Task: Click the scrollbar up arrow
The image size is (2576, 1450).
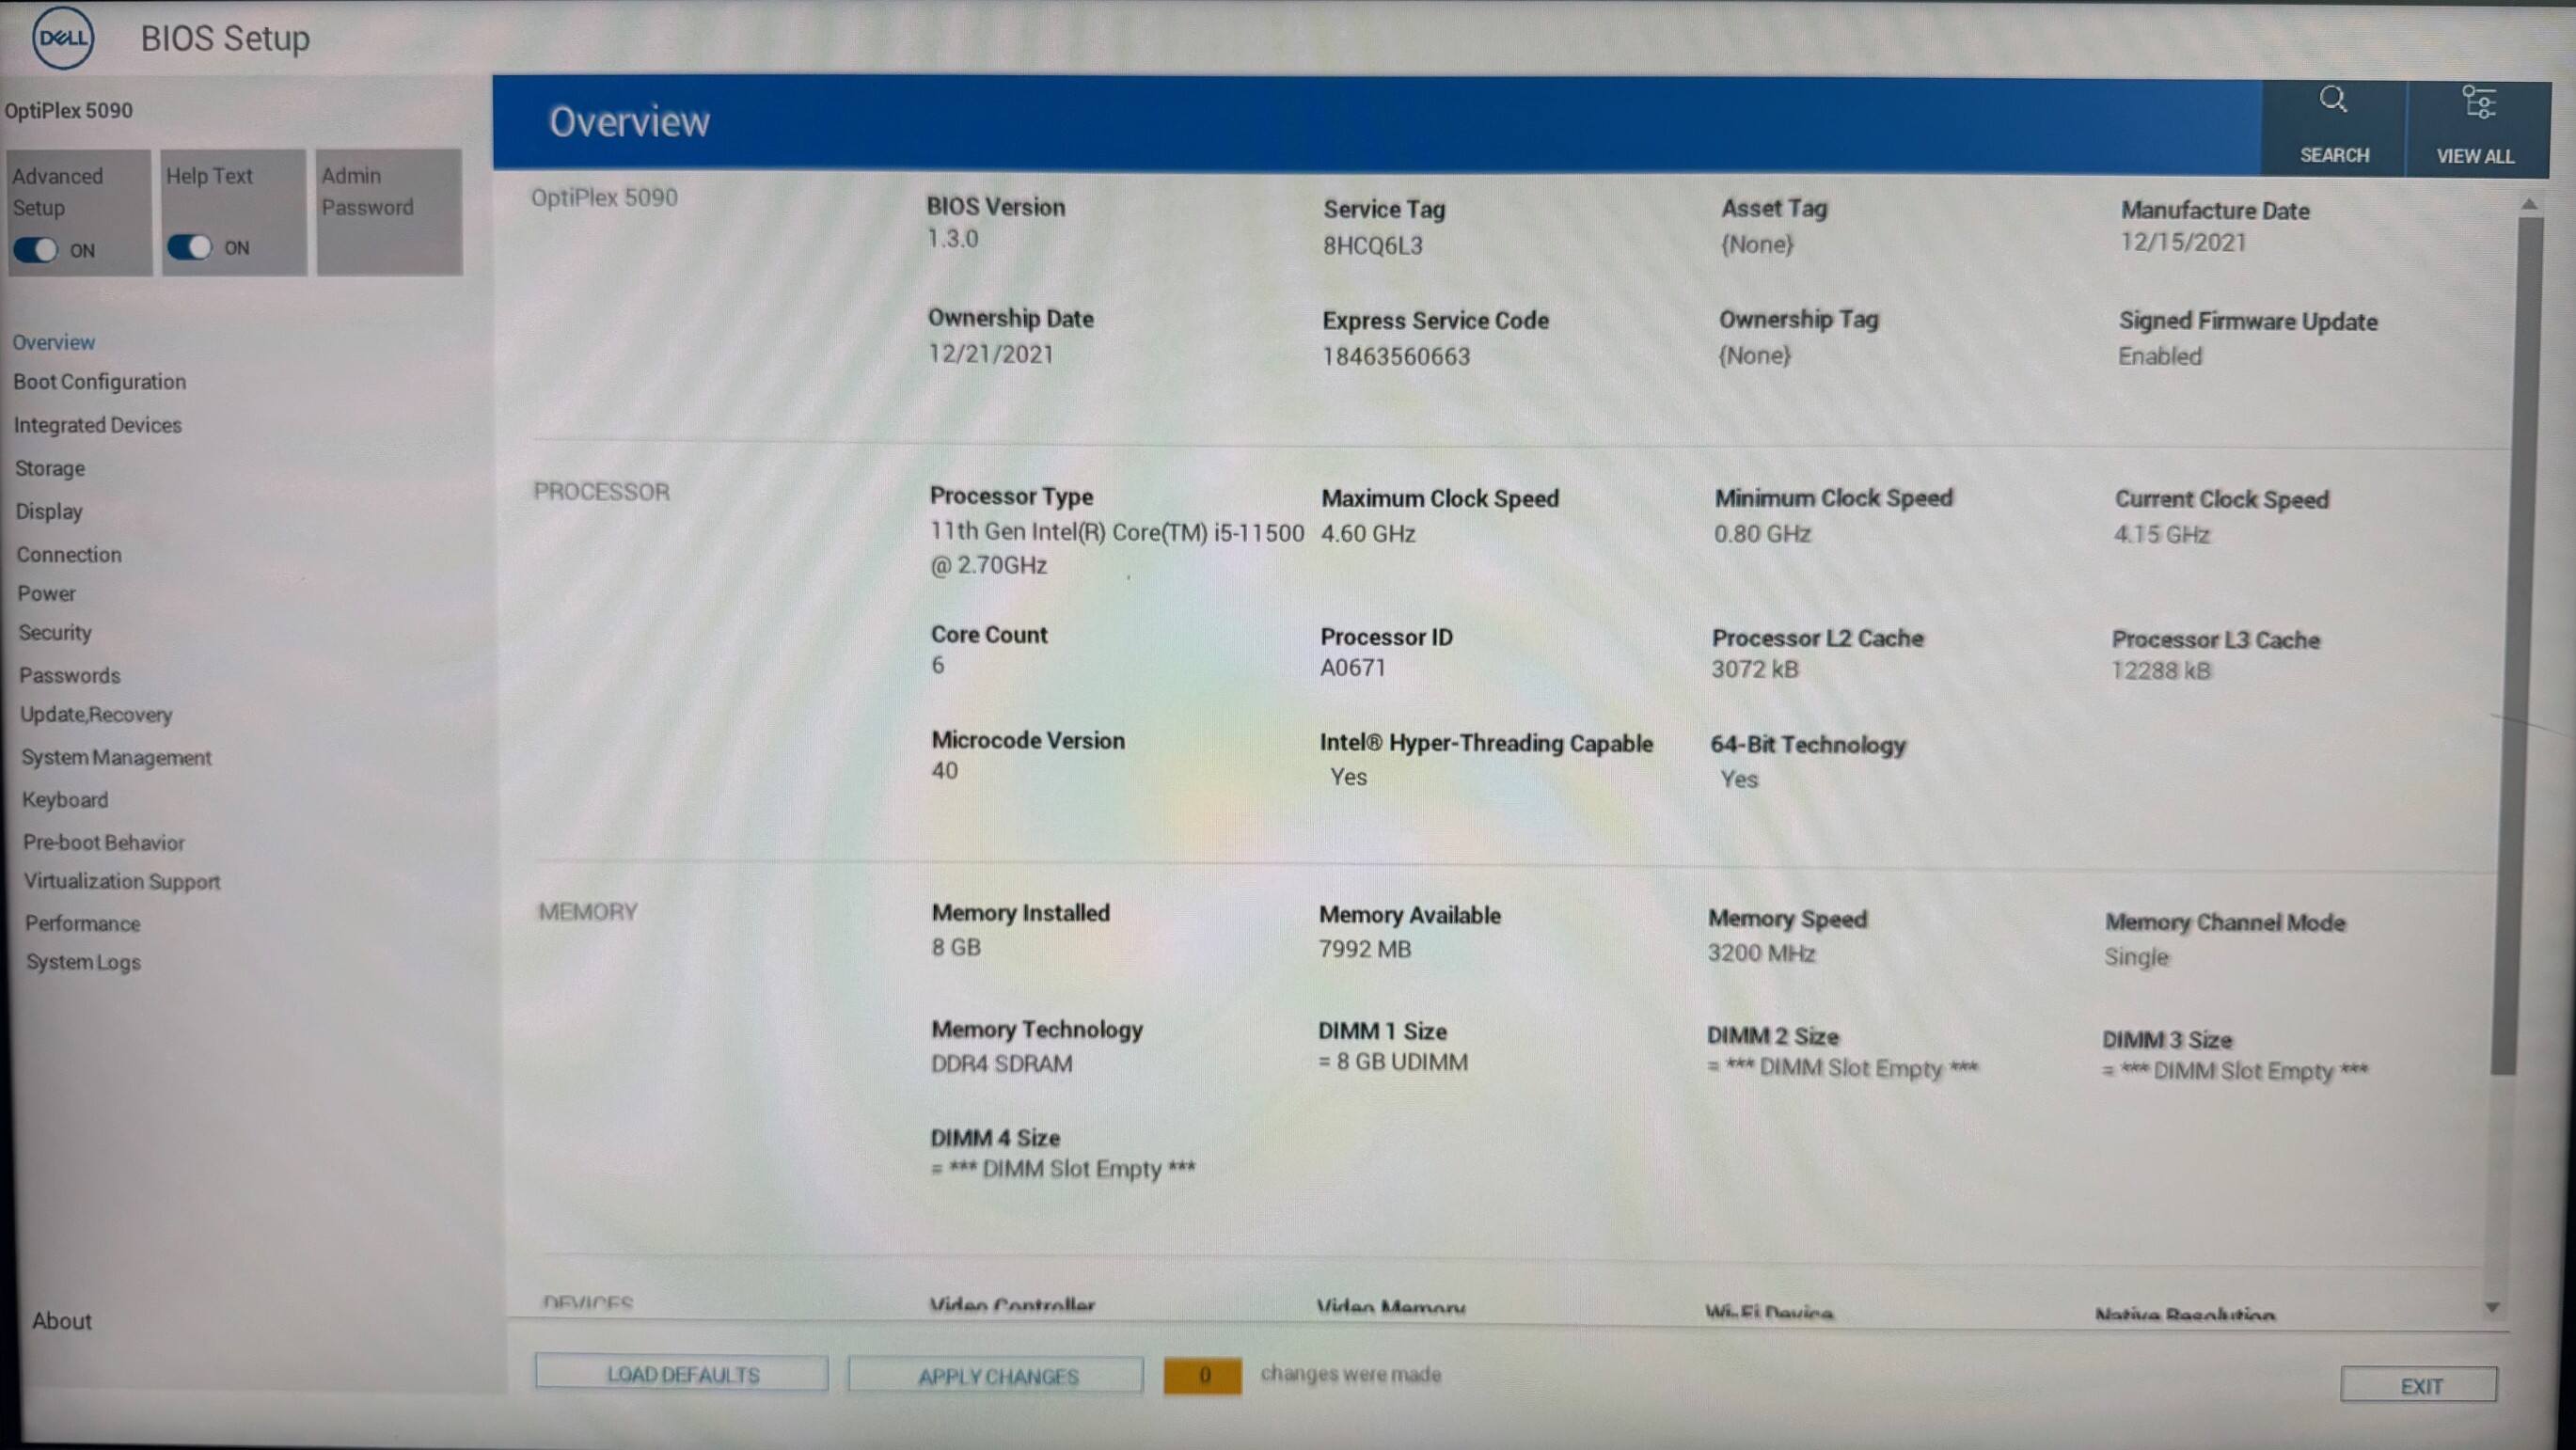Action: point(2529,204)
